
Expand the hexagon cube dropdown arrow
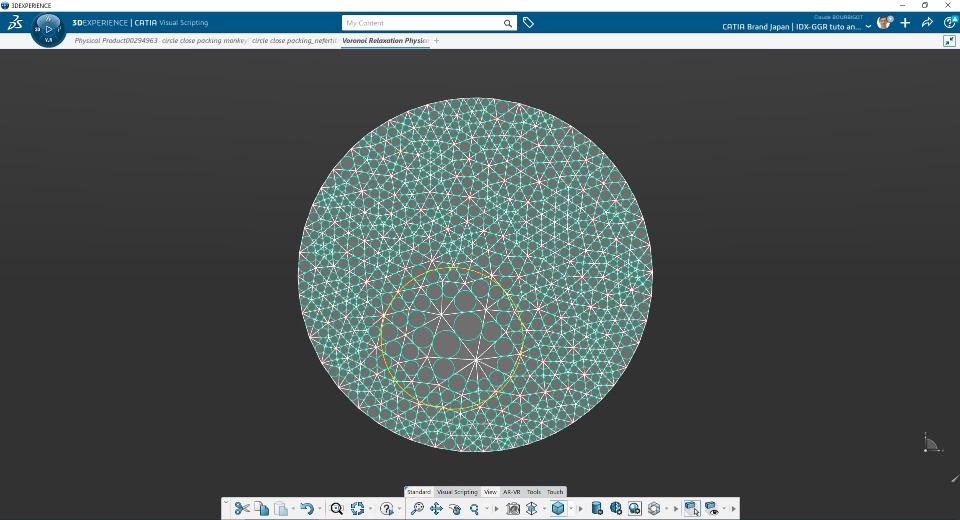pyautogui.click(x=667, y=509)
